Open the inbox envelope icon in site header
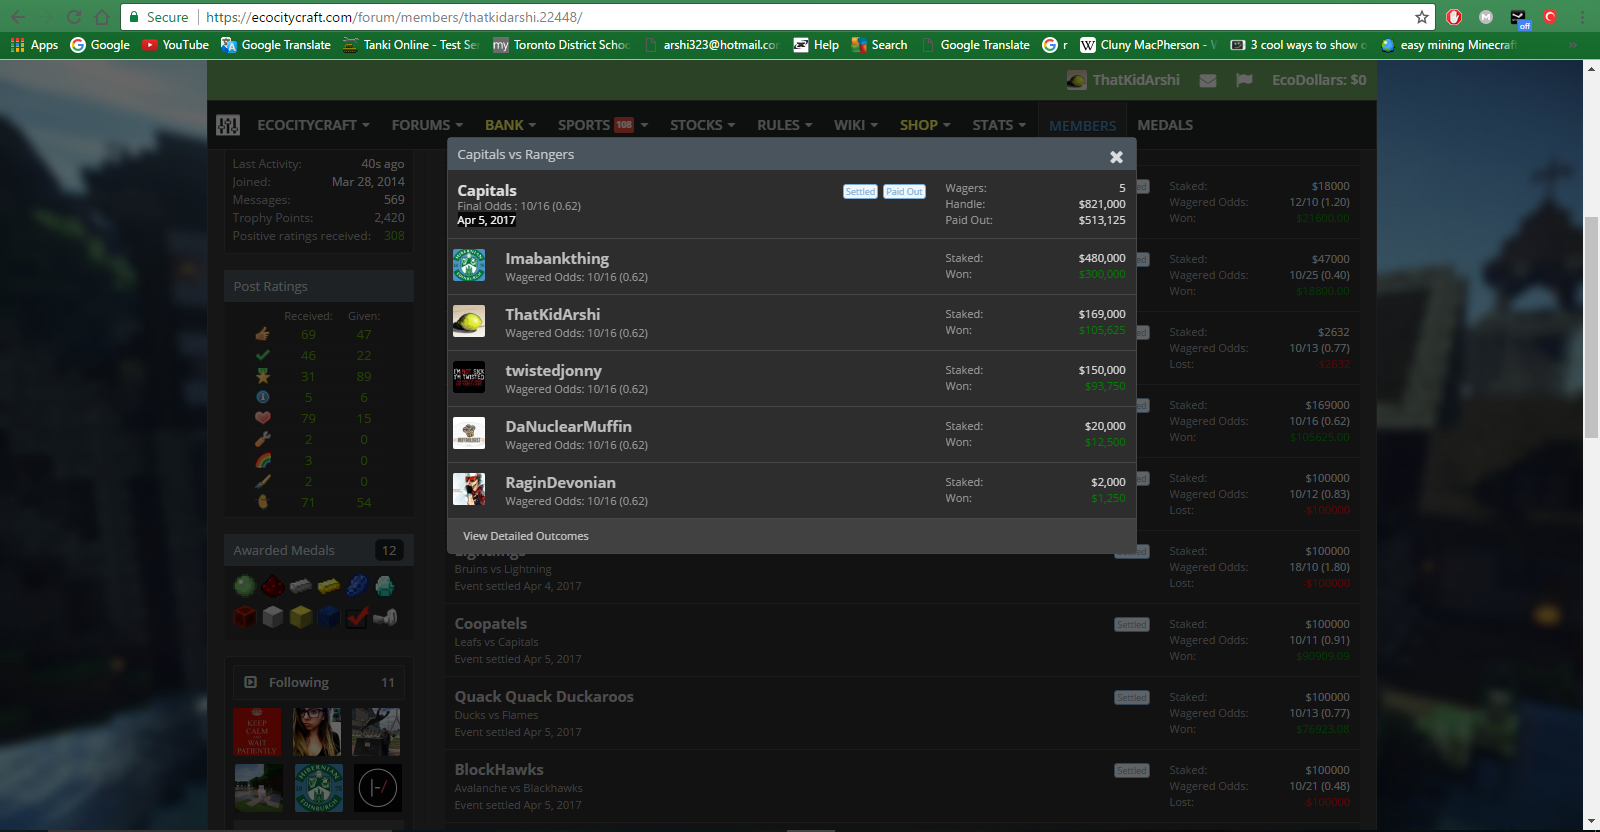The width and height of the screenshot is (1600, 832). pos(1208,80)
